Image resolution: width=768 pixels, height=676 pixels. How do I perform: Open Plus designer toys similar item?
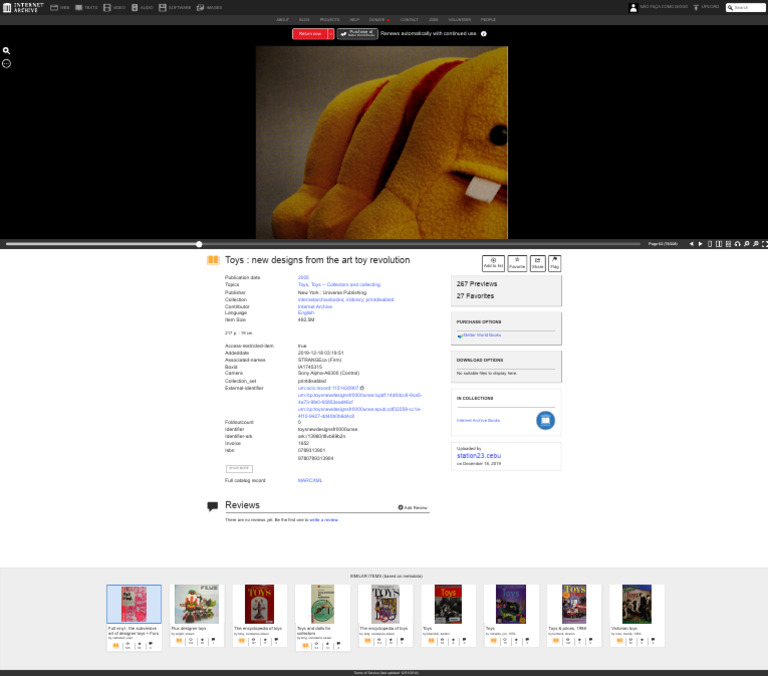196,615
